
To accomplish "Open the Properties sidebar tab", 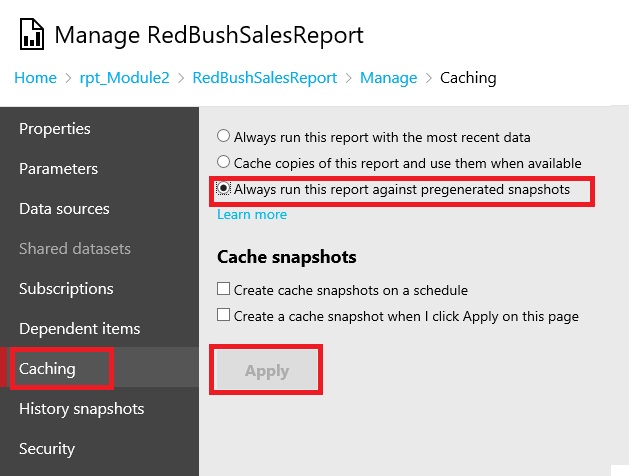I will click(55, 129).
